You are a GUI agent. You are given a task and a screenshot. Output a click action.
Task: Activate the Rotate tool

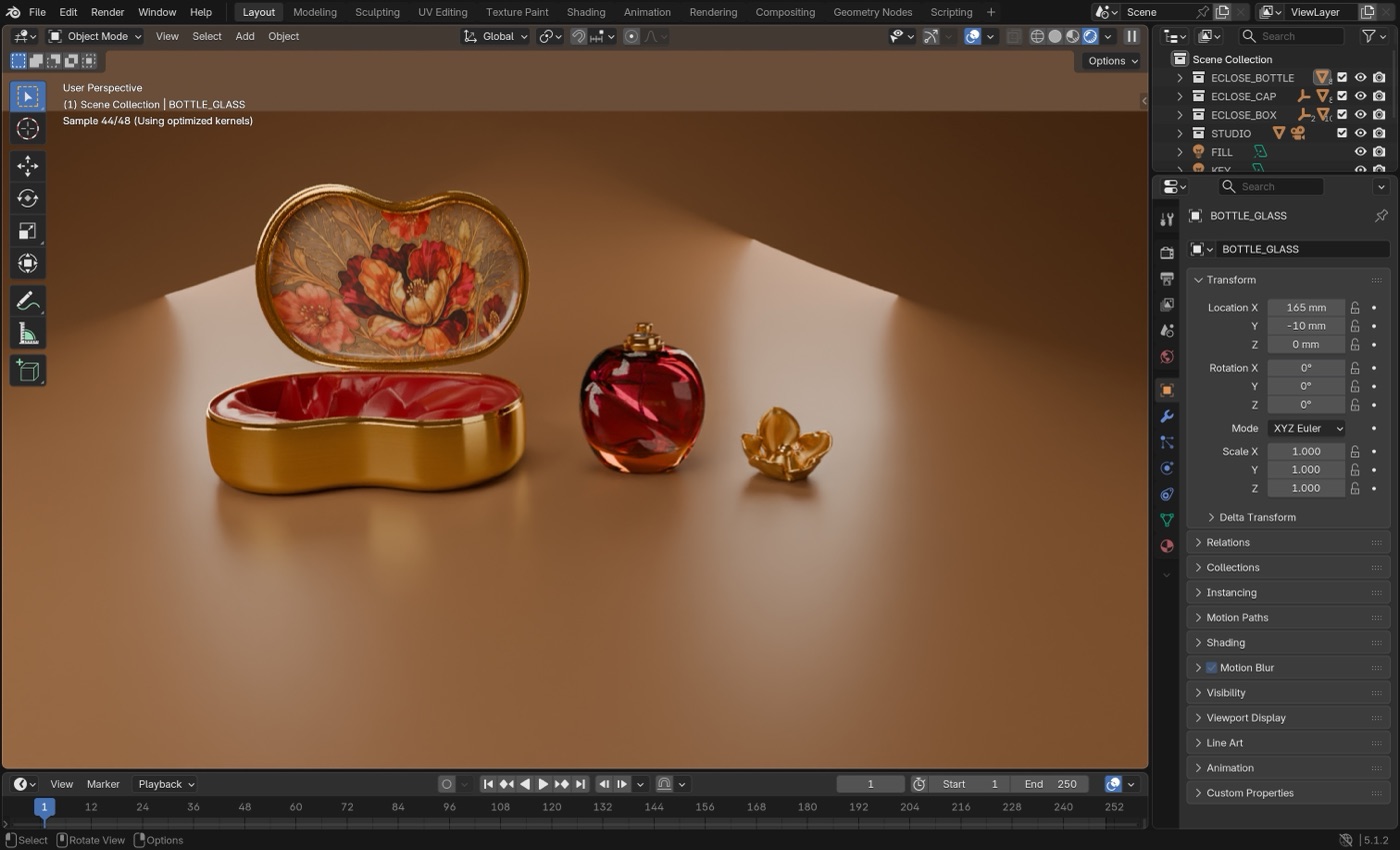click(x=28, y=198)
